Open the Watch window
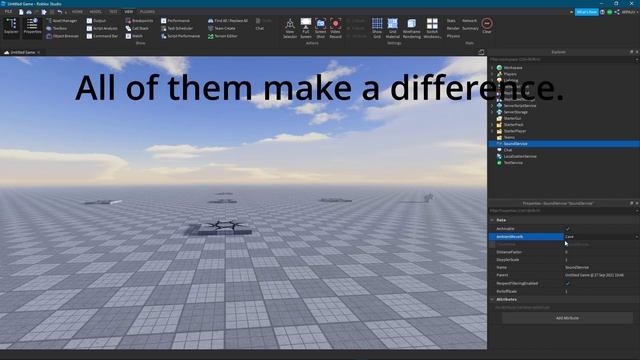The image size is (640, 360). pos(134,36)
